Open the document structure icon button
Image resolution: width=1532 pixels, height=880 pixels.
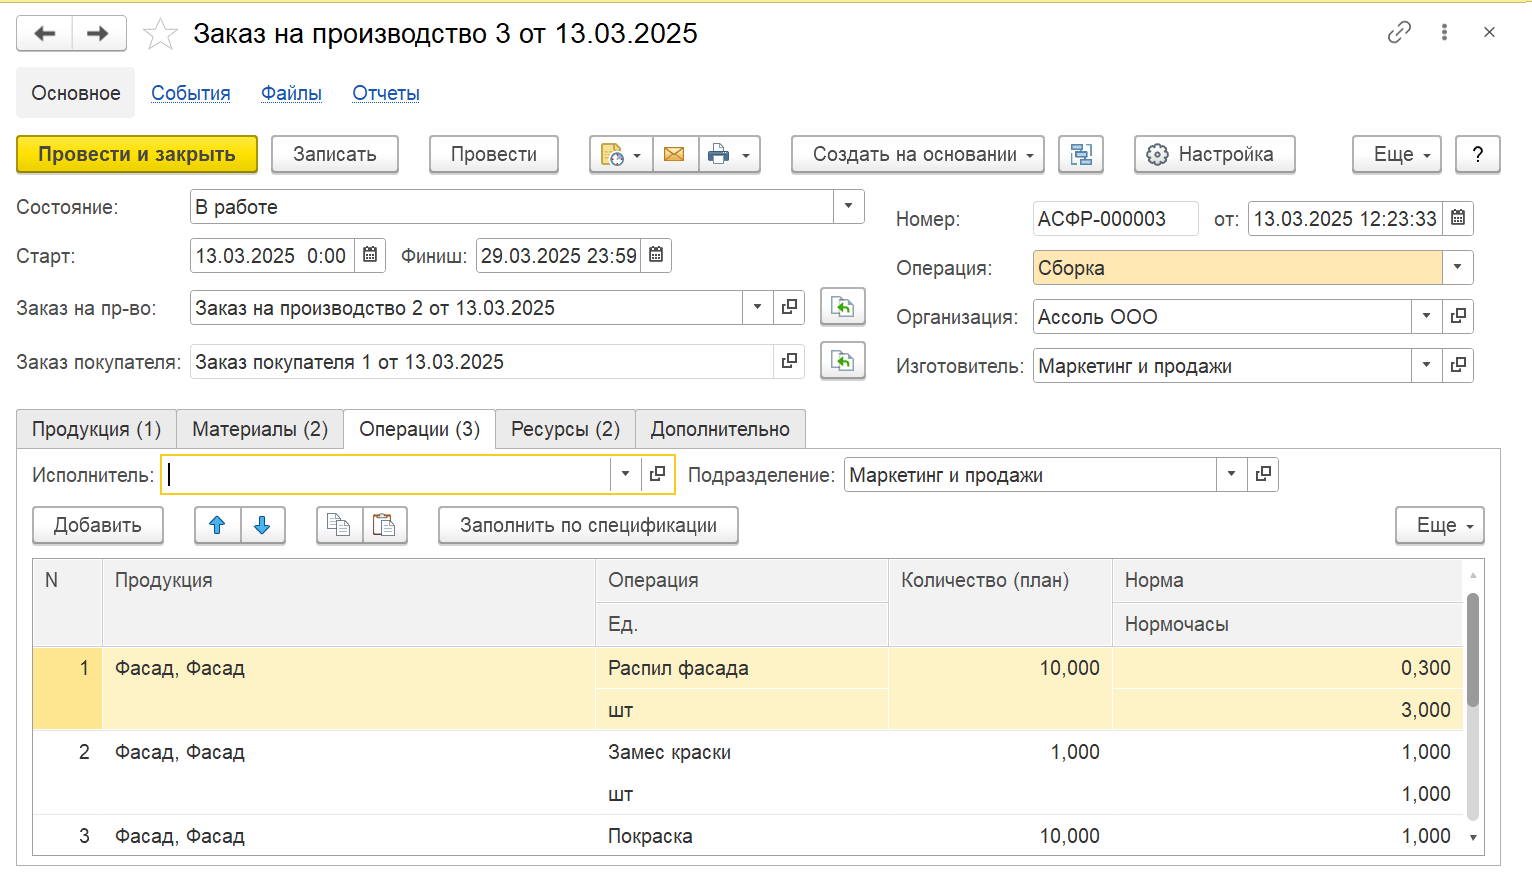point(1081,155)
